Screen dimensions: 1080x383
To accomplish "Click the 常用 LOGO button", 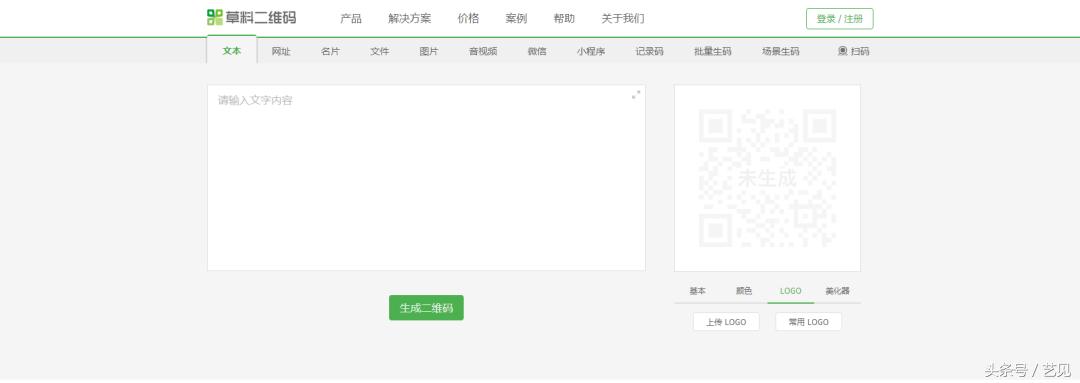I will 809,322.
